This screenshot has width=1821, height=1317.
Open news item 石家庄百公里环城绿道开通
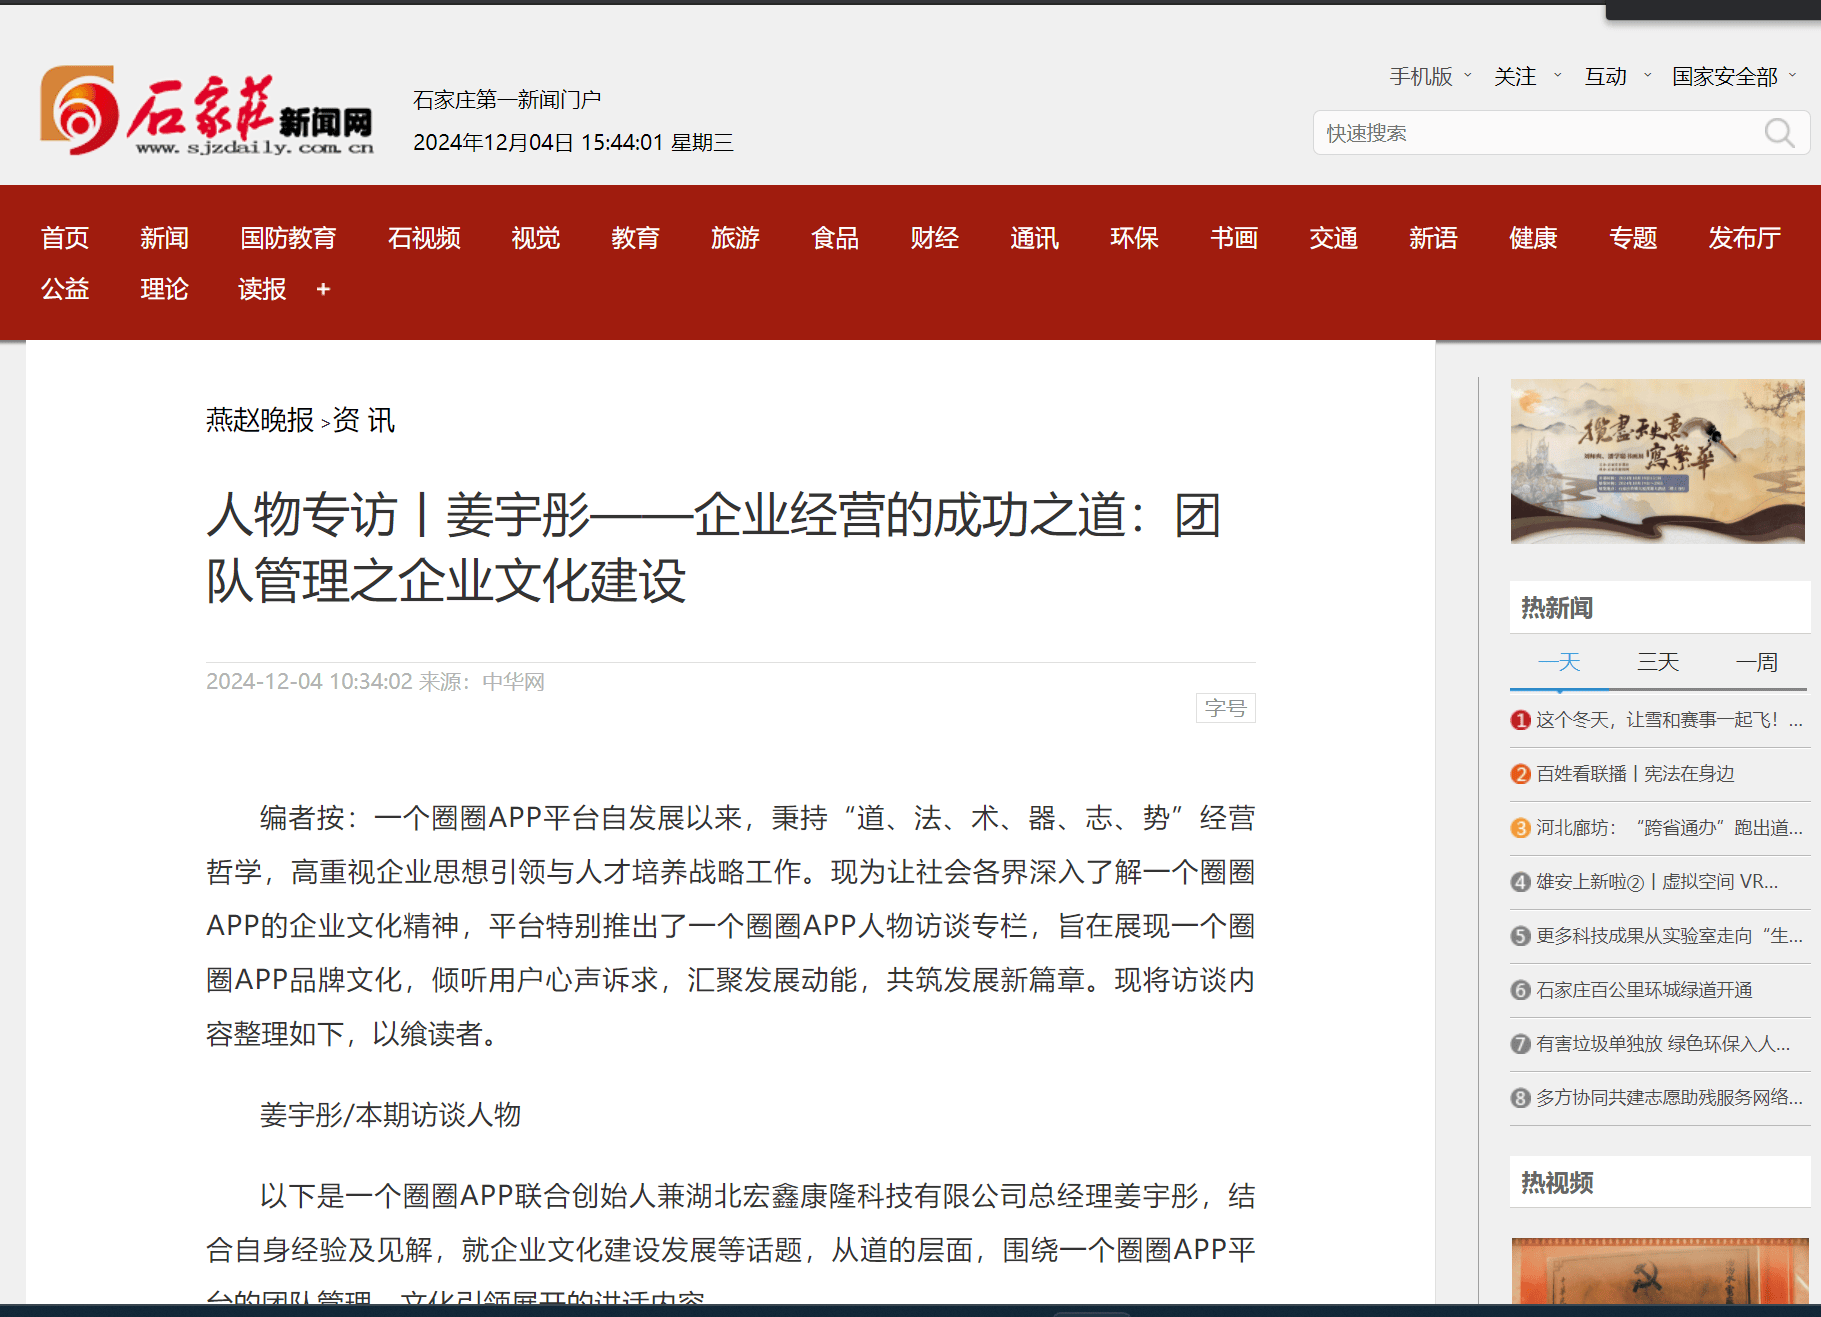coord(1644,990)
